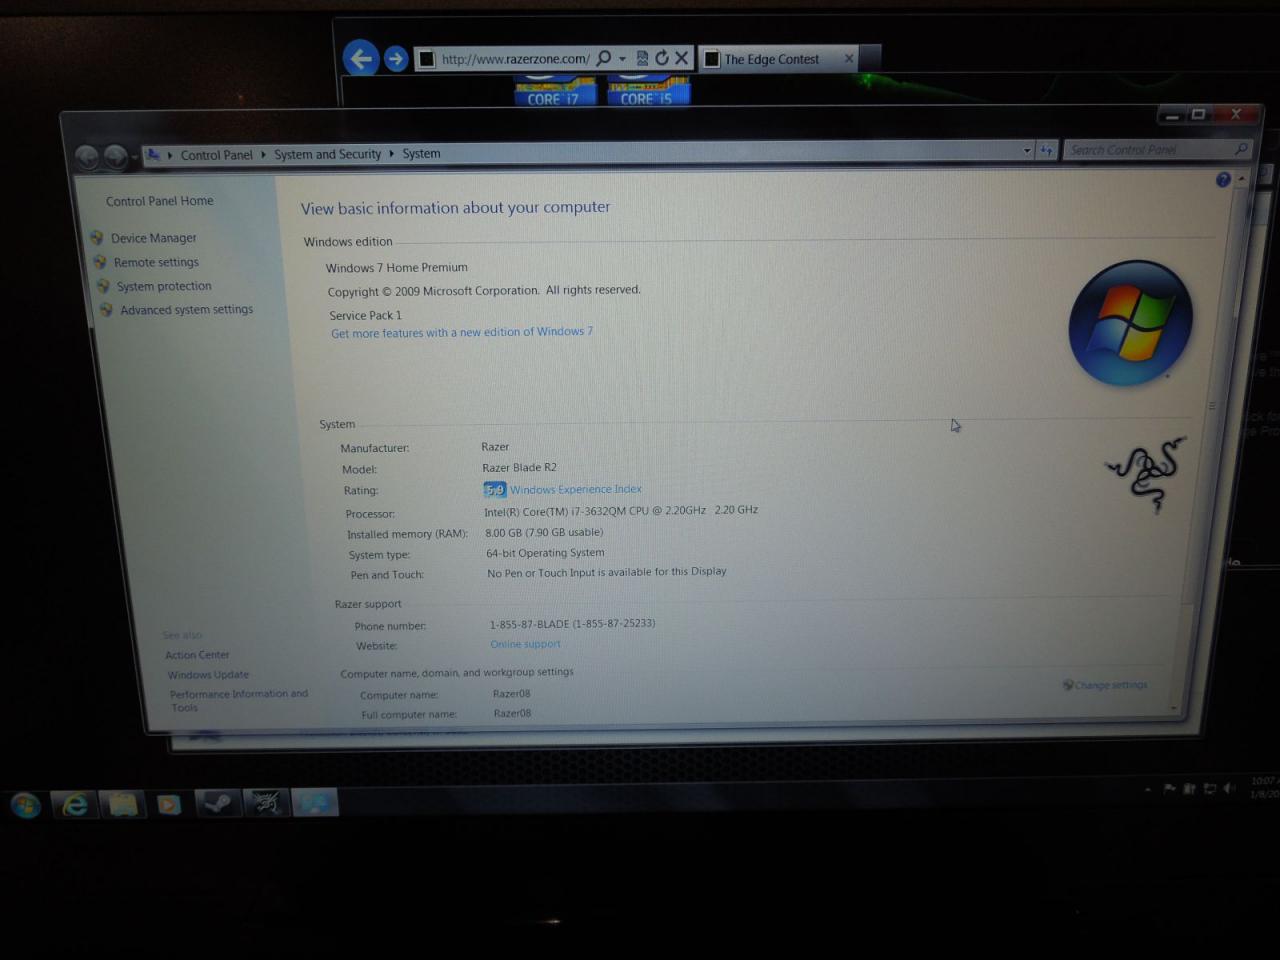Follow Get more features with new edition link
Image resolution: width=1280 pixels, height=960 pixels.
coord(462,332)
